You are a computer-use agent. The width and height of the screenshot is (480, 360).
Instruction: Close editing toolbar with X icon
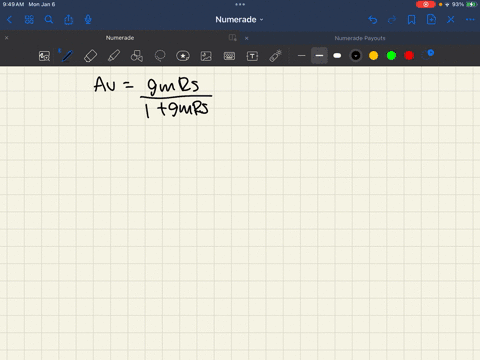[451, 20]
